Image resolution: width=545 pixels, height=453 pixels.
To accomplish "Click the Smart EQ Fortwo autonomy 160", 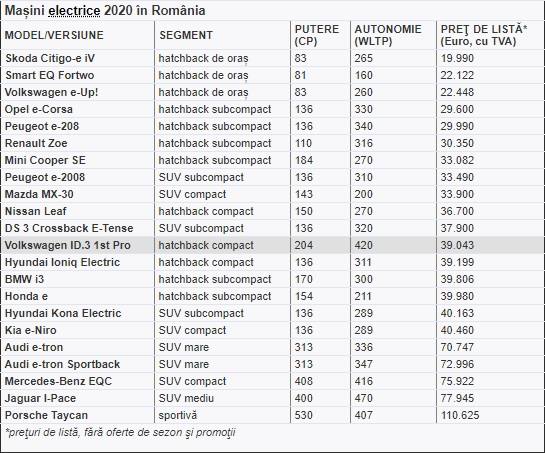I will [364, 75].
